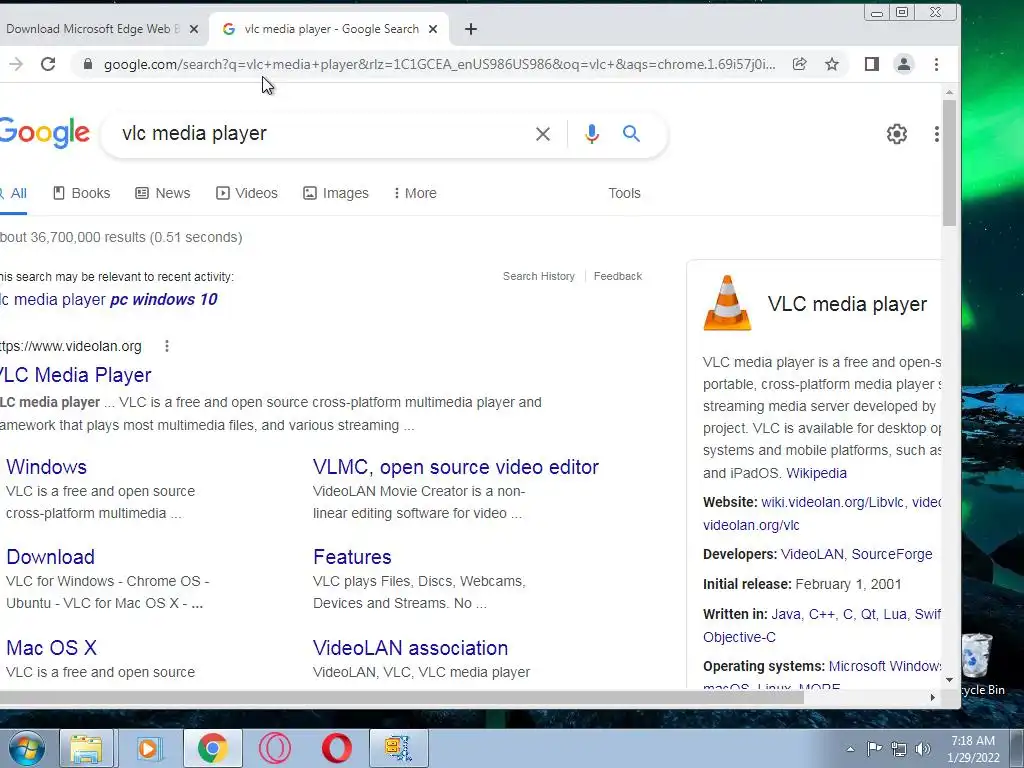Switch to the Download Microsoft Edge tab
This screenshot has width=1024, height=768.
(91, 29)
